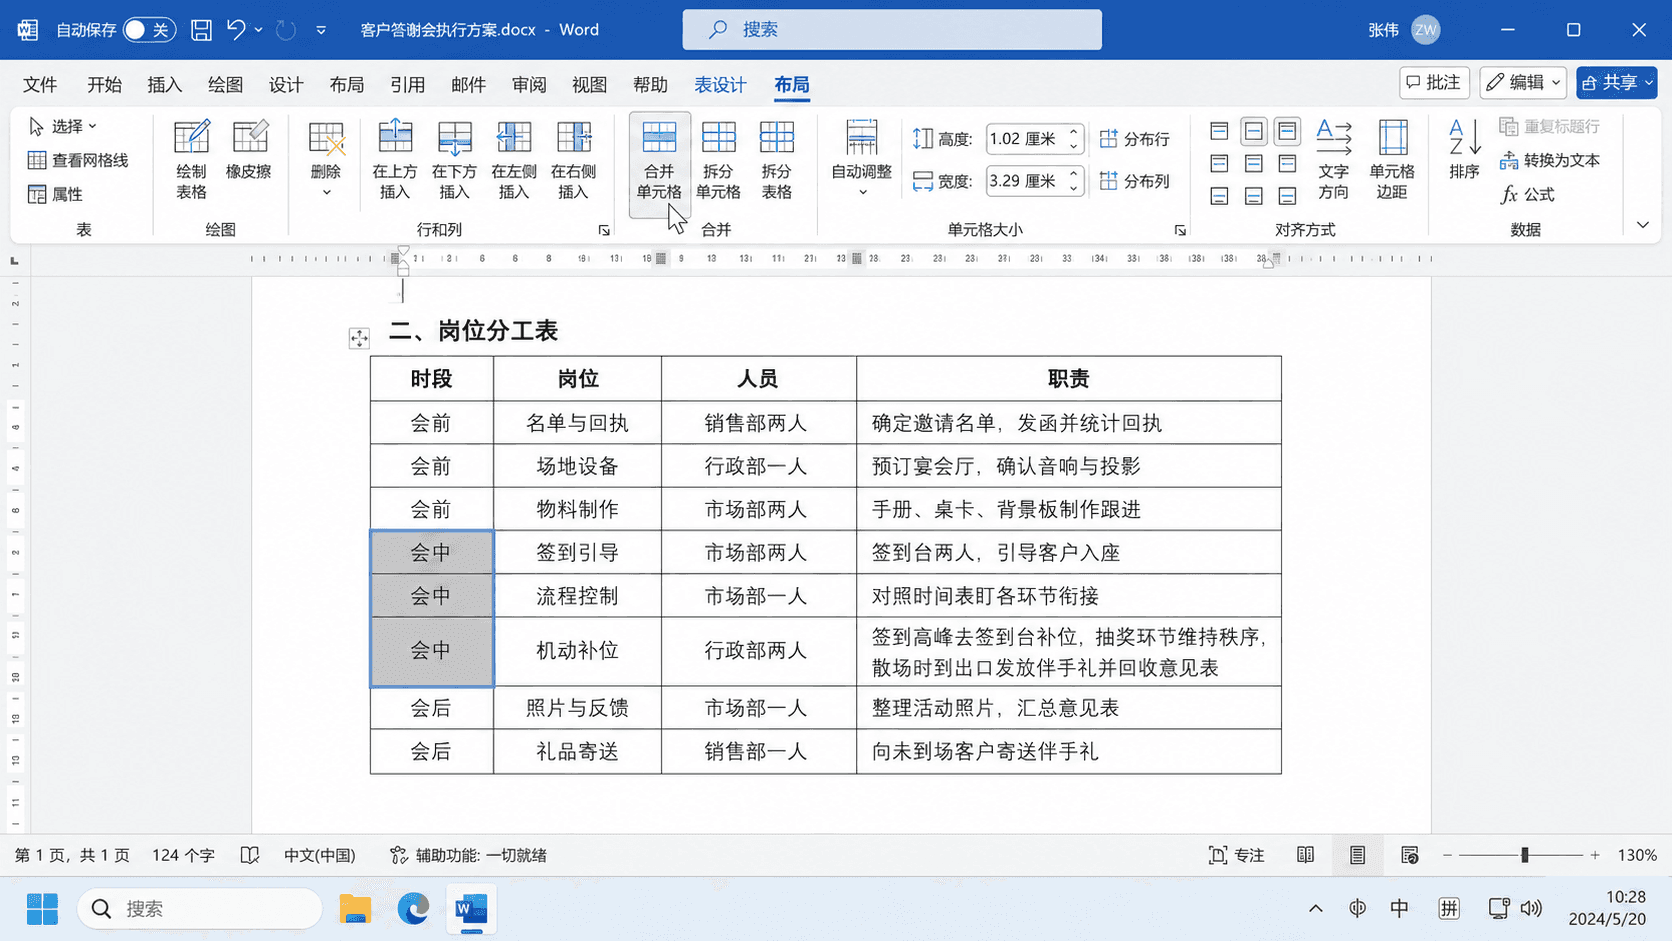1672x941 pixels.
Task: Click the zoom in plus button
Action: click(x=1595, y=855)
